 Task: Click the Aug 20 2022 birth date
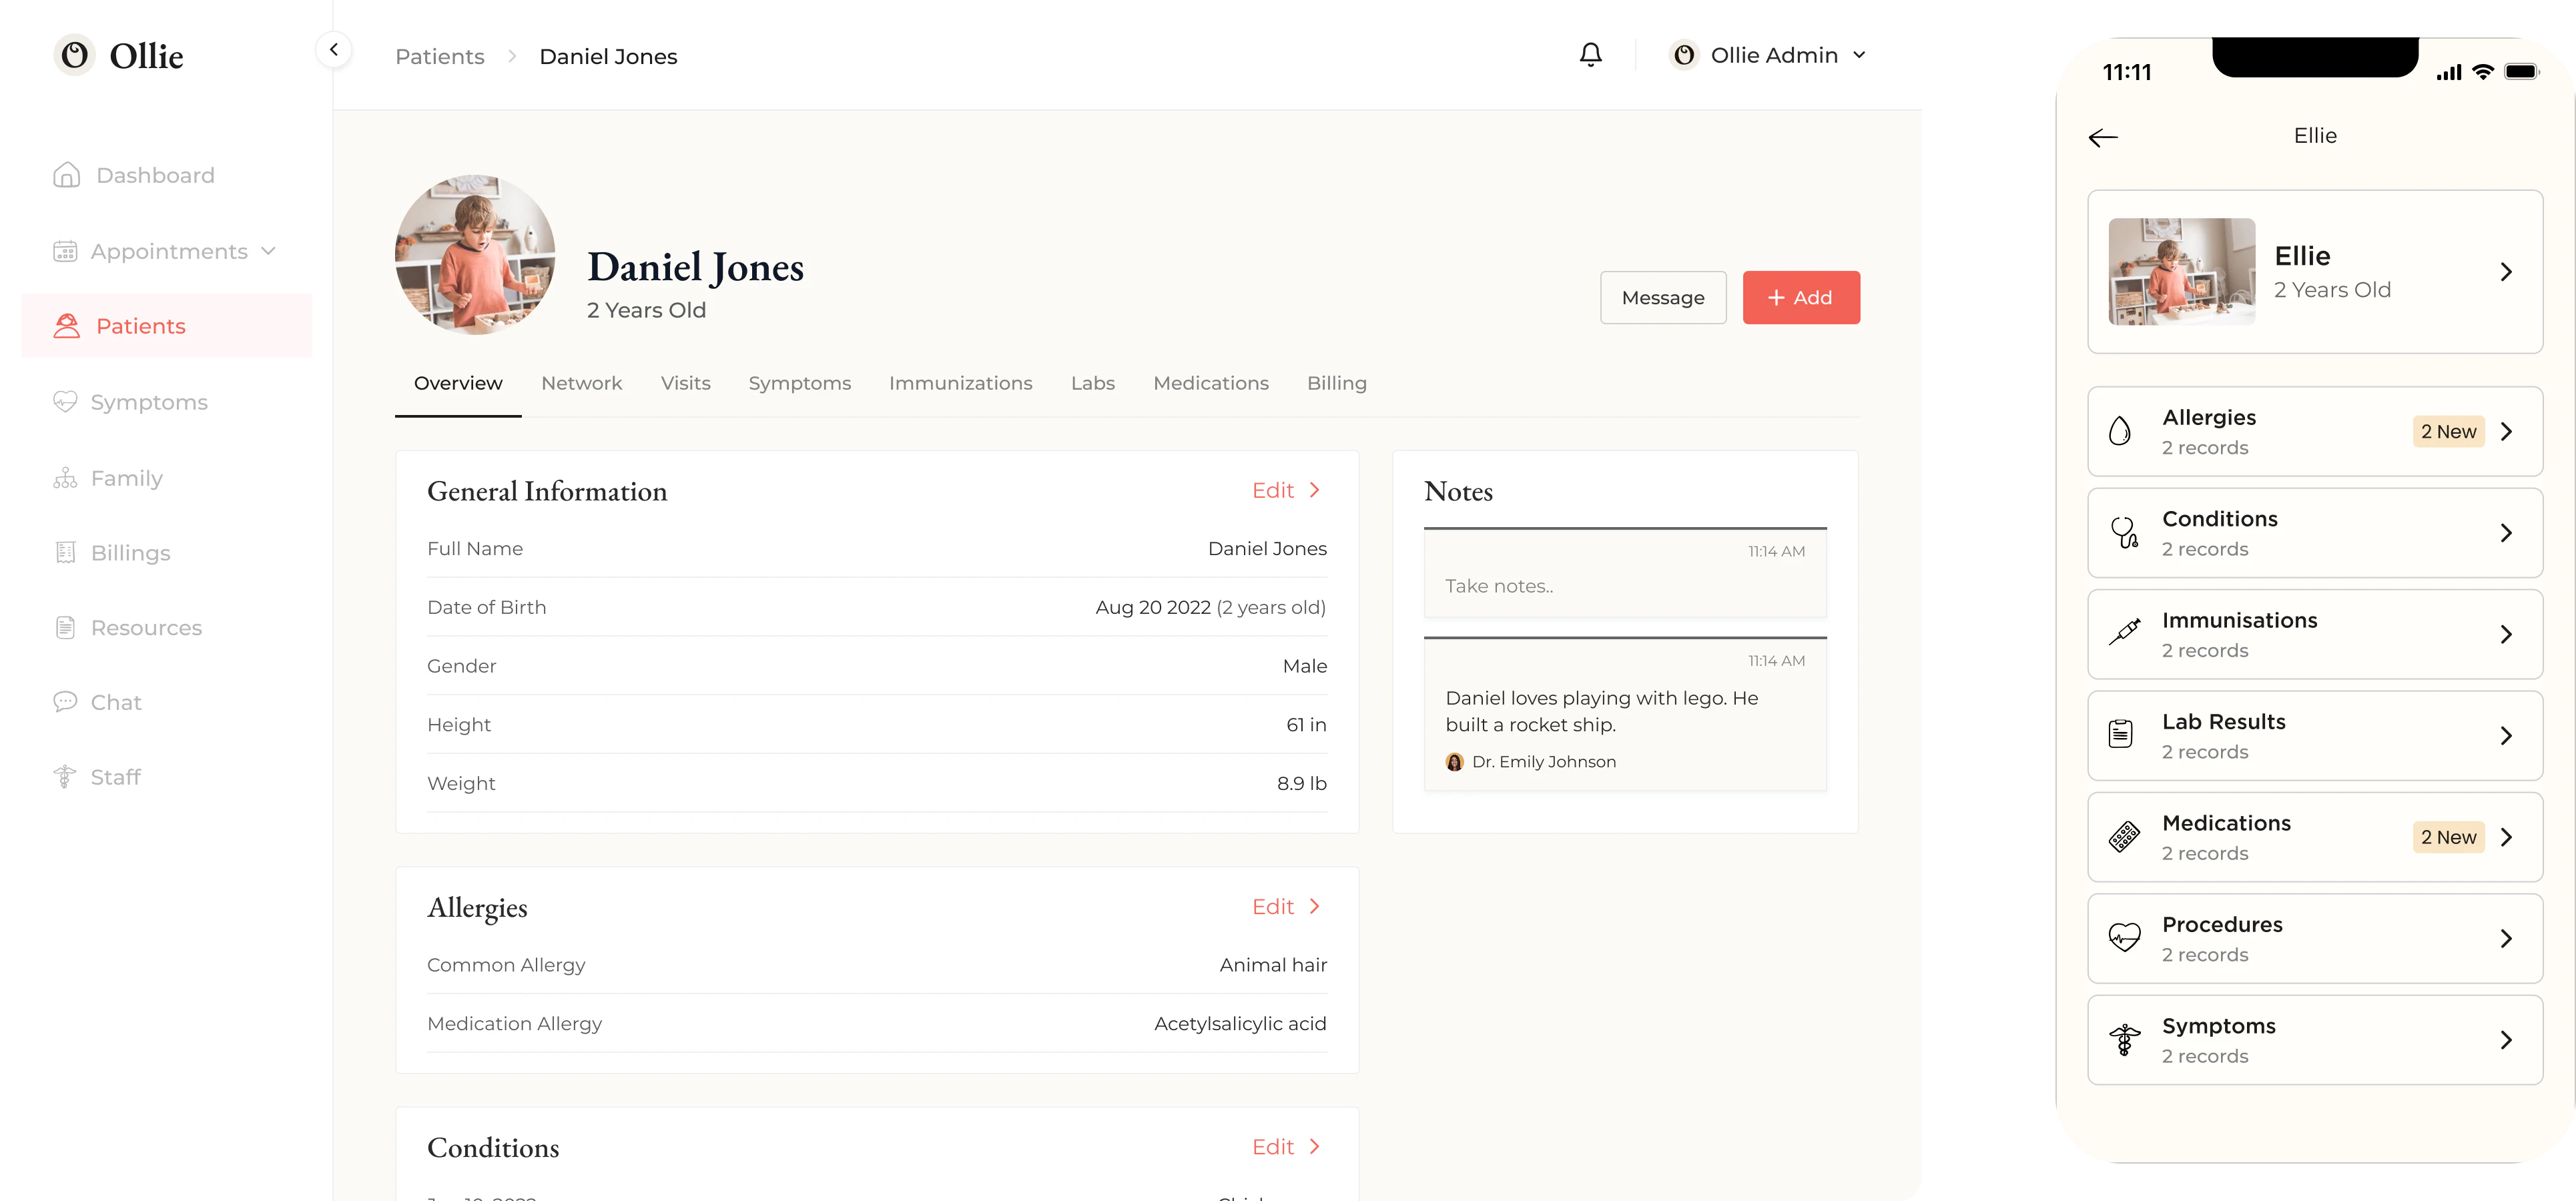pos(1153,607)
